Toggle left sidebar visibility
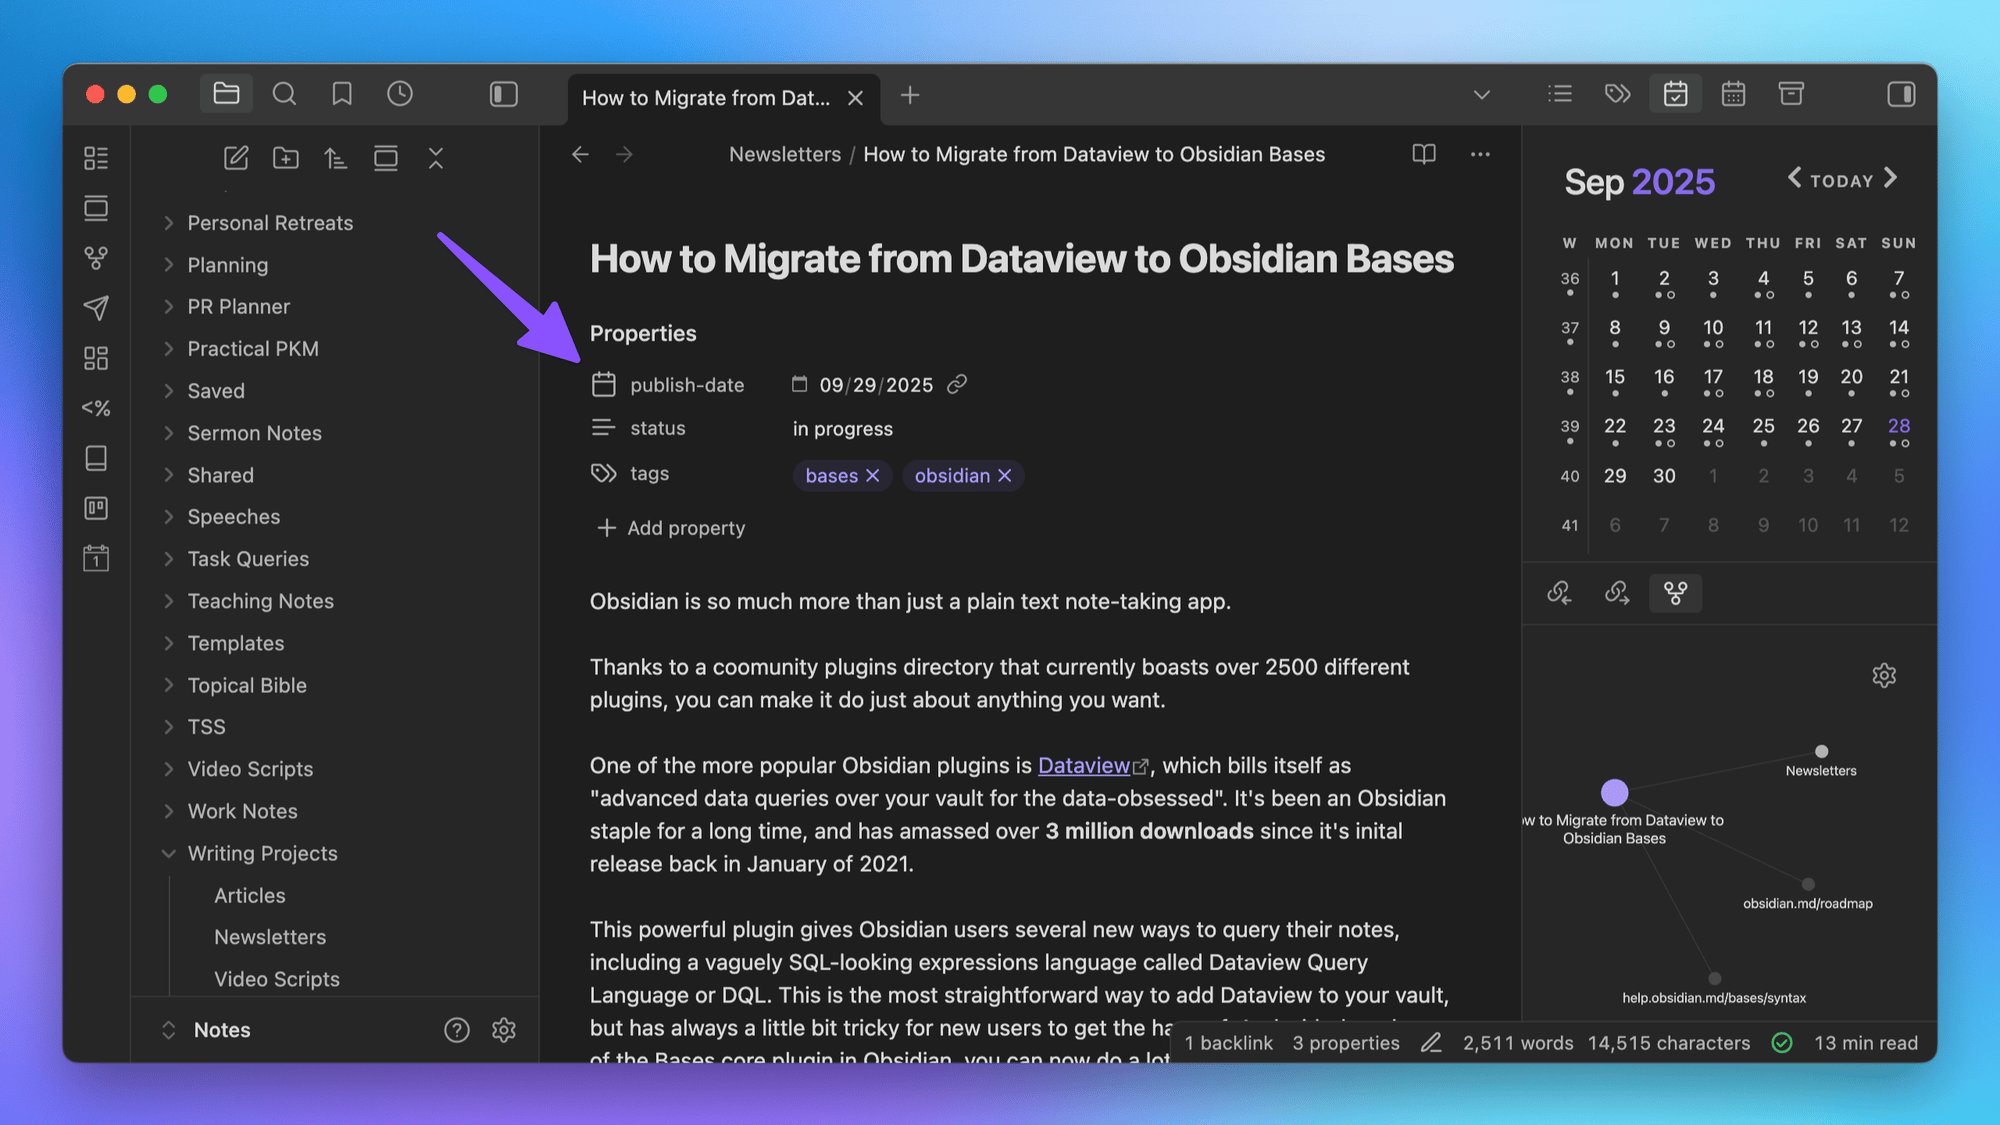2000x1125 pixels. coord(503,94)
